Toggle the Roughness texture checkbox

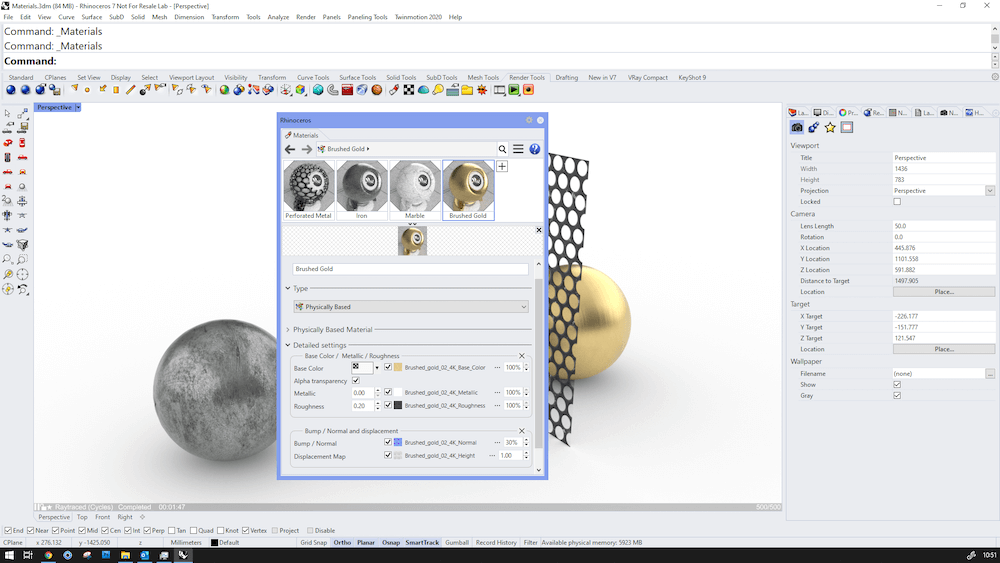(x=388, y=405)
